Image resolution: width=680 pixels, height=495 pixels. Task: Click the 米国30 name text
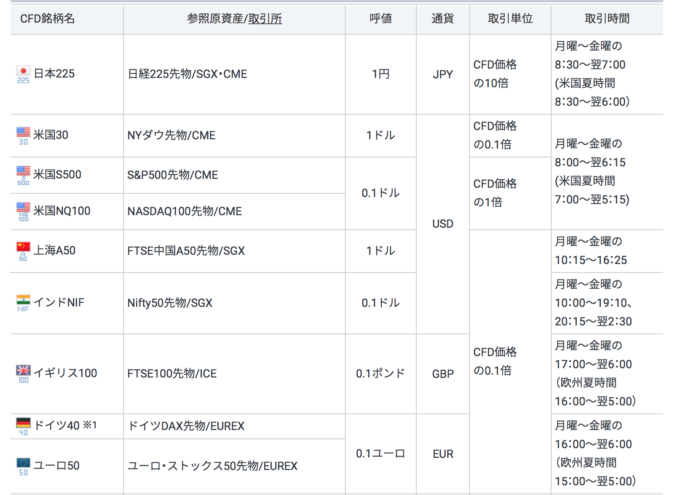(x=51, y=135)
